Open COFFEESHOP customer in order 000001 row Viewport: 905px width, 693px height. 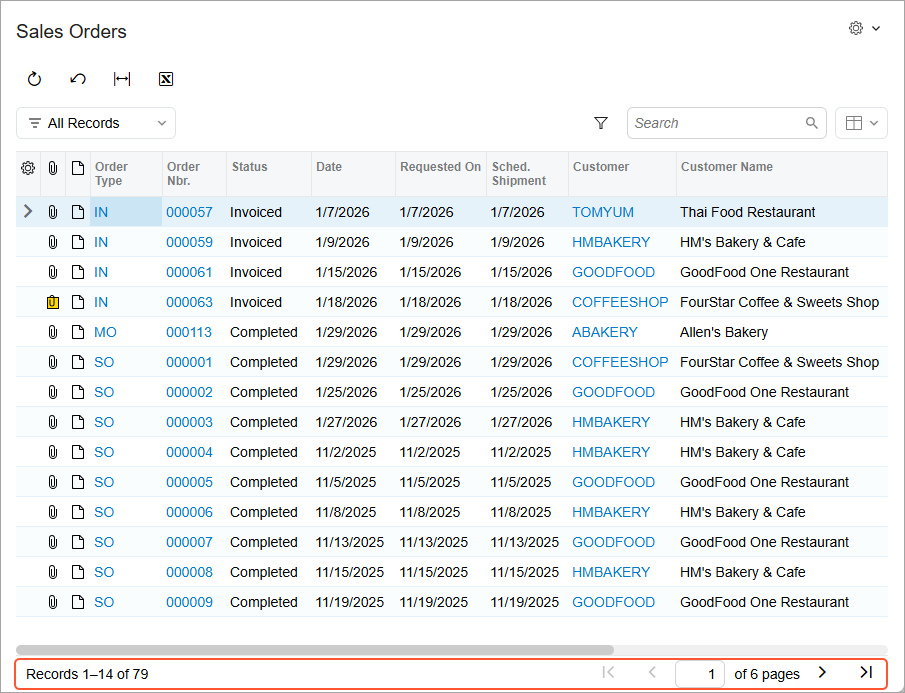pos(620,362)
